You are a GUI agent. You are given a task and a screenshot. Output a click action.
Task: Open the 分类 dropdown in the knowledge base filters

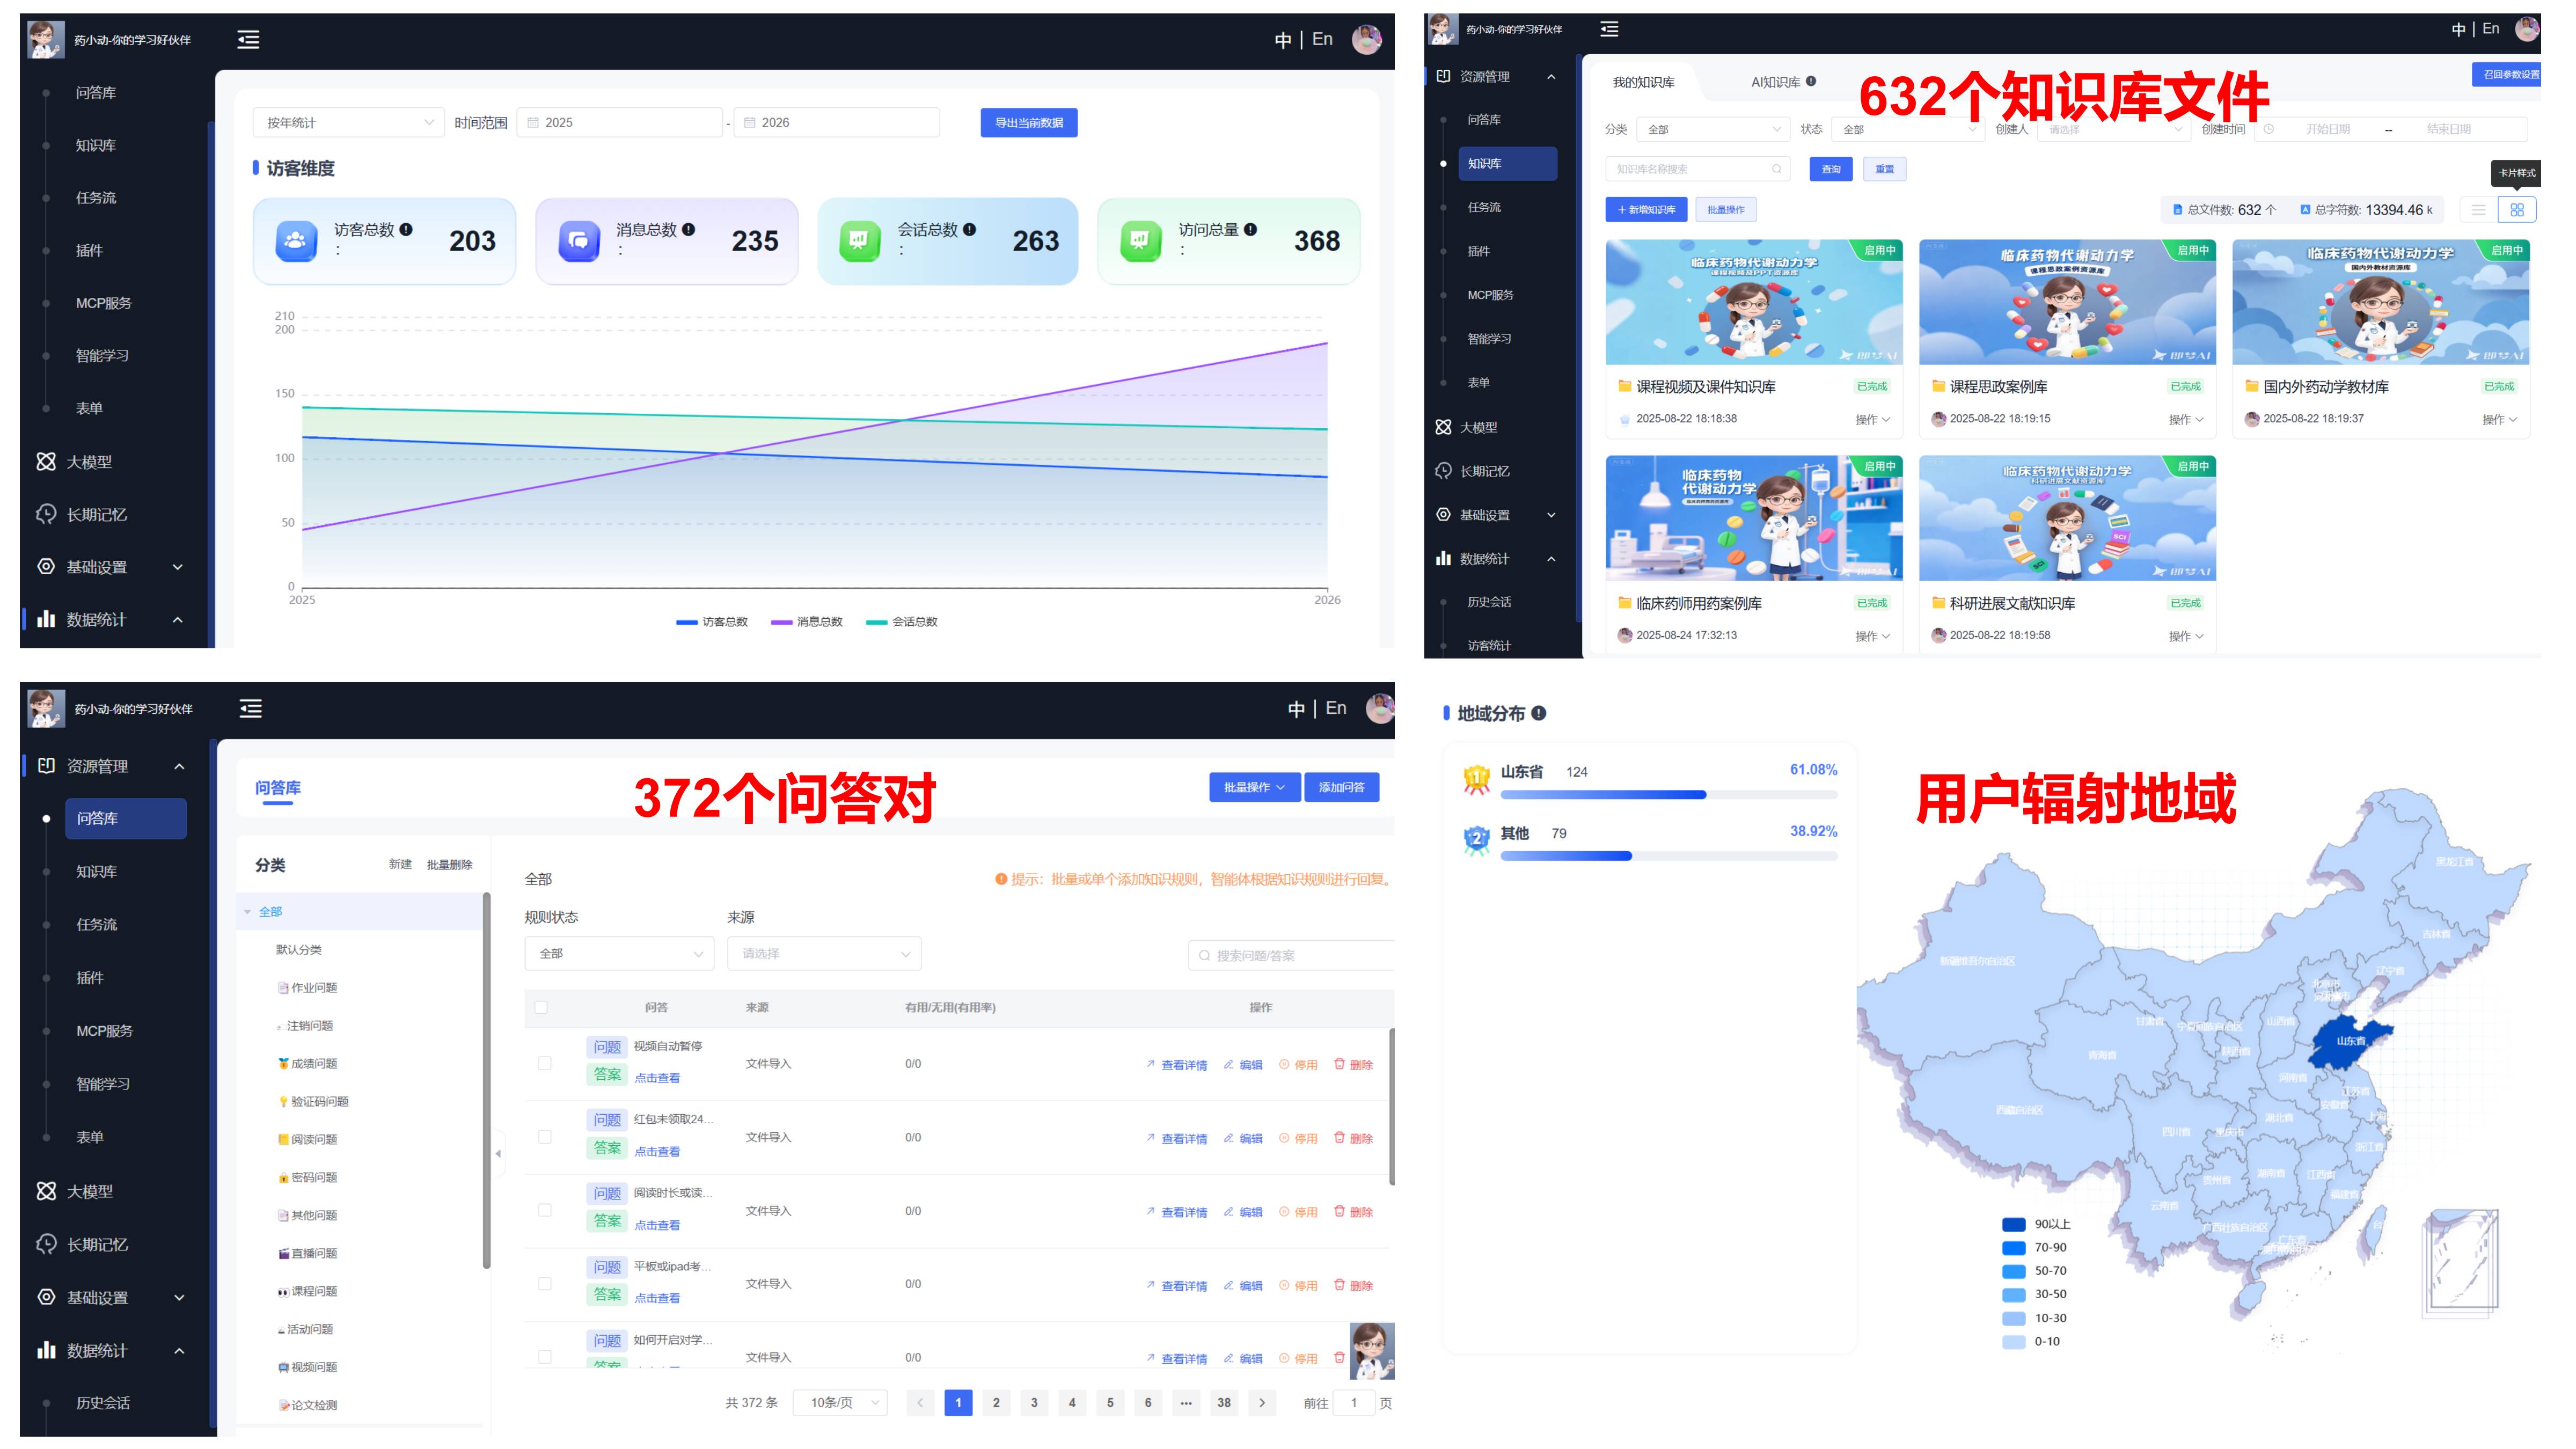click(1712, 129)
